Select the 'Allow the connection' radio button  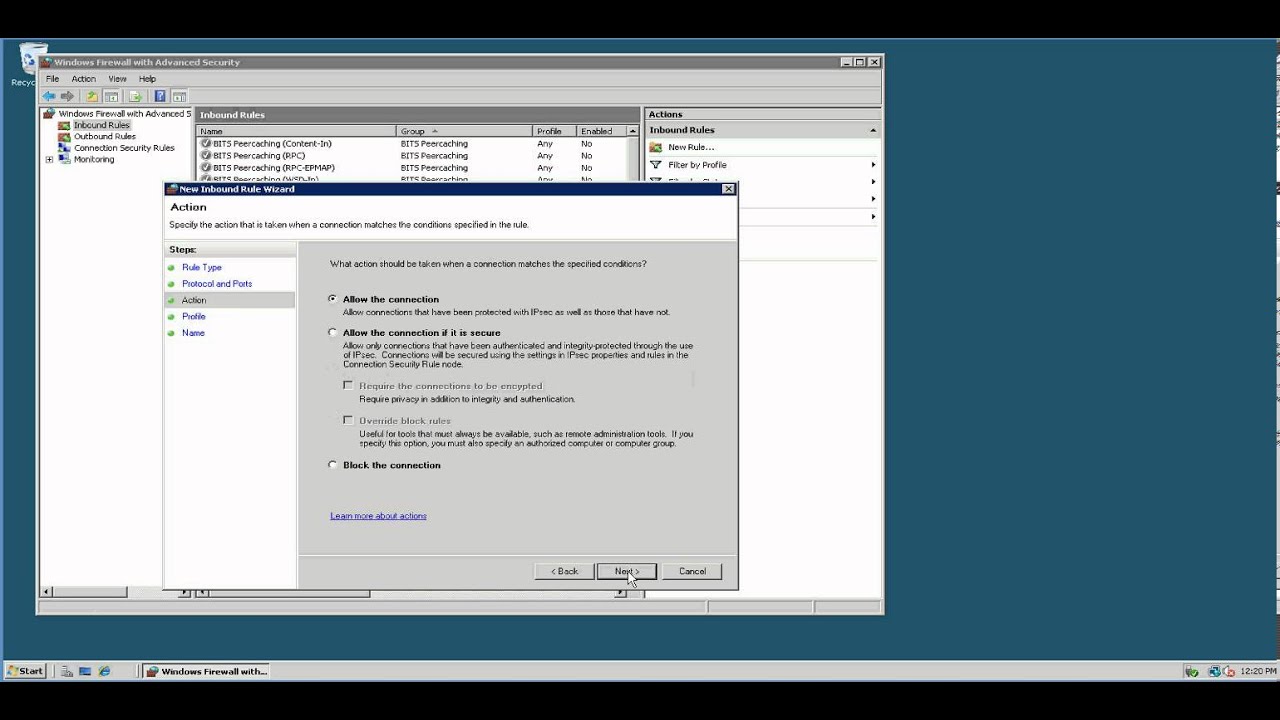pos(333,299)
